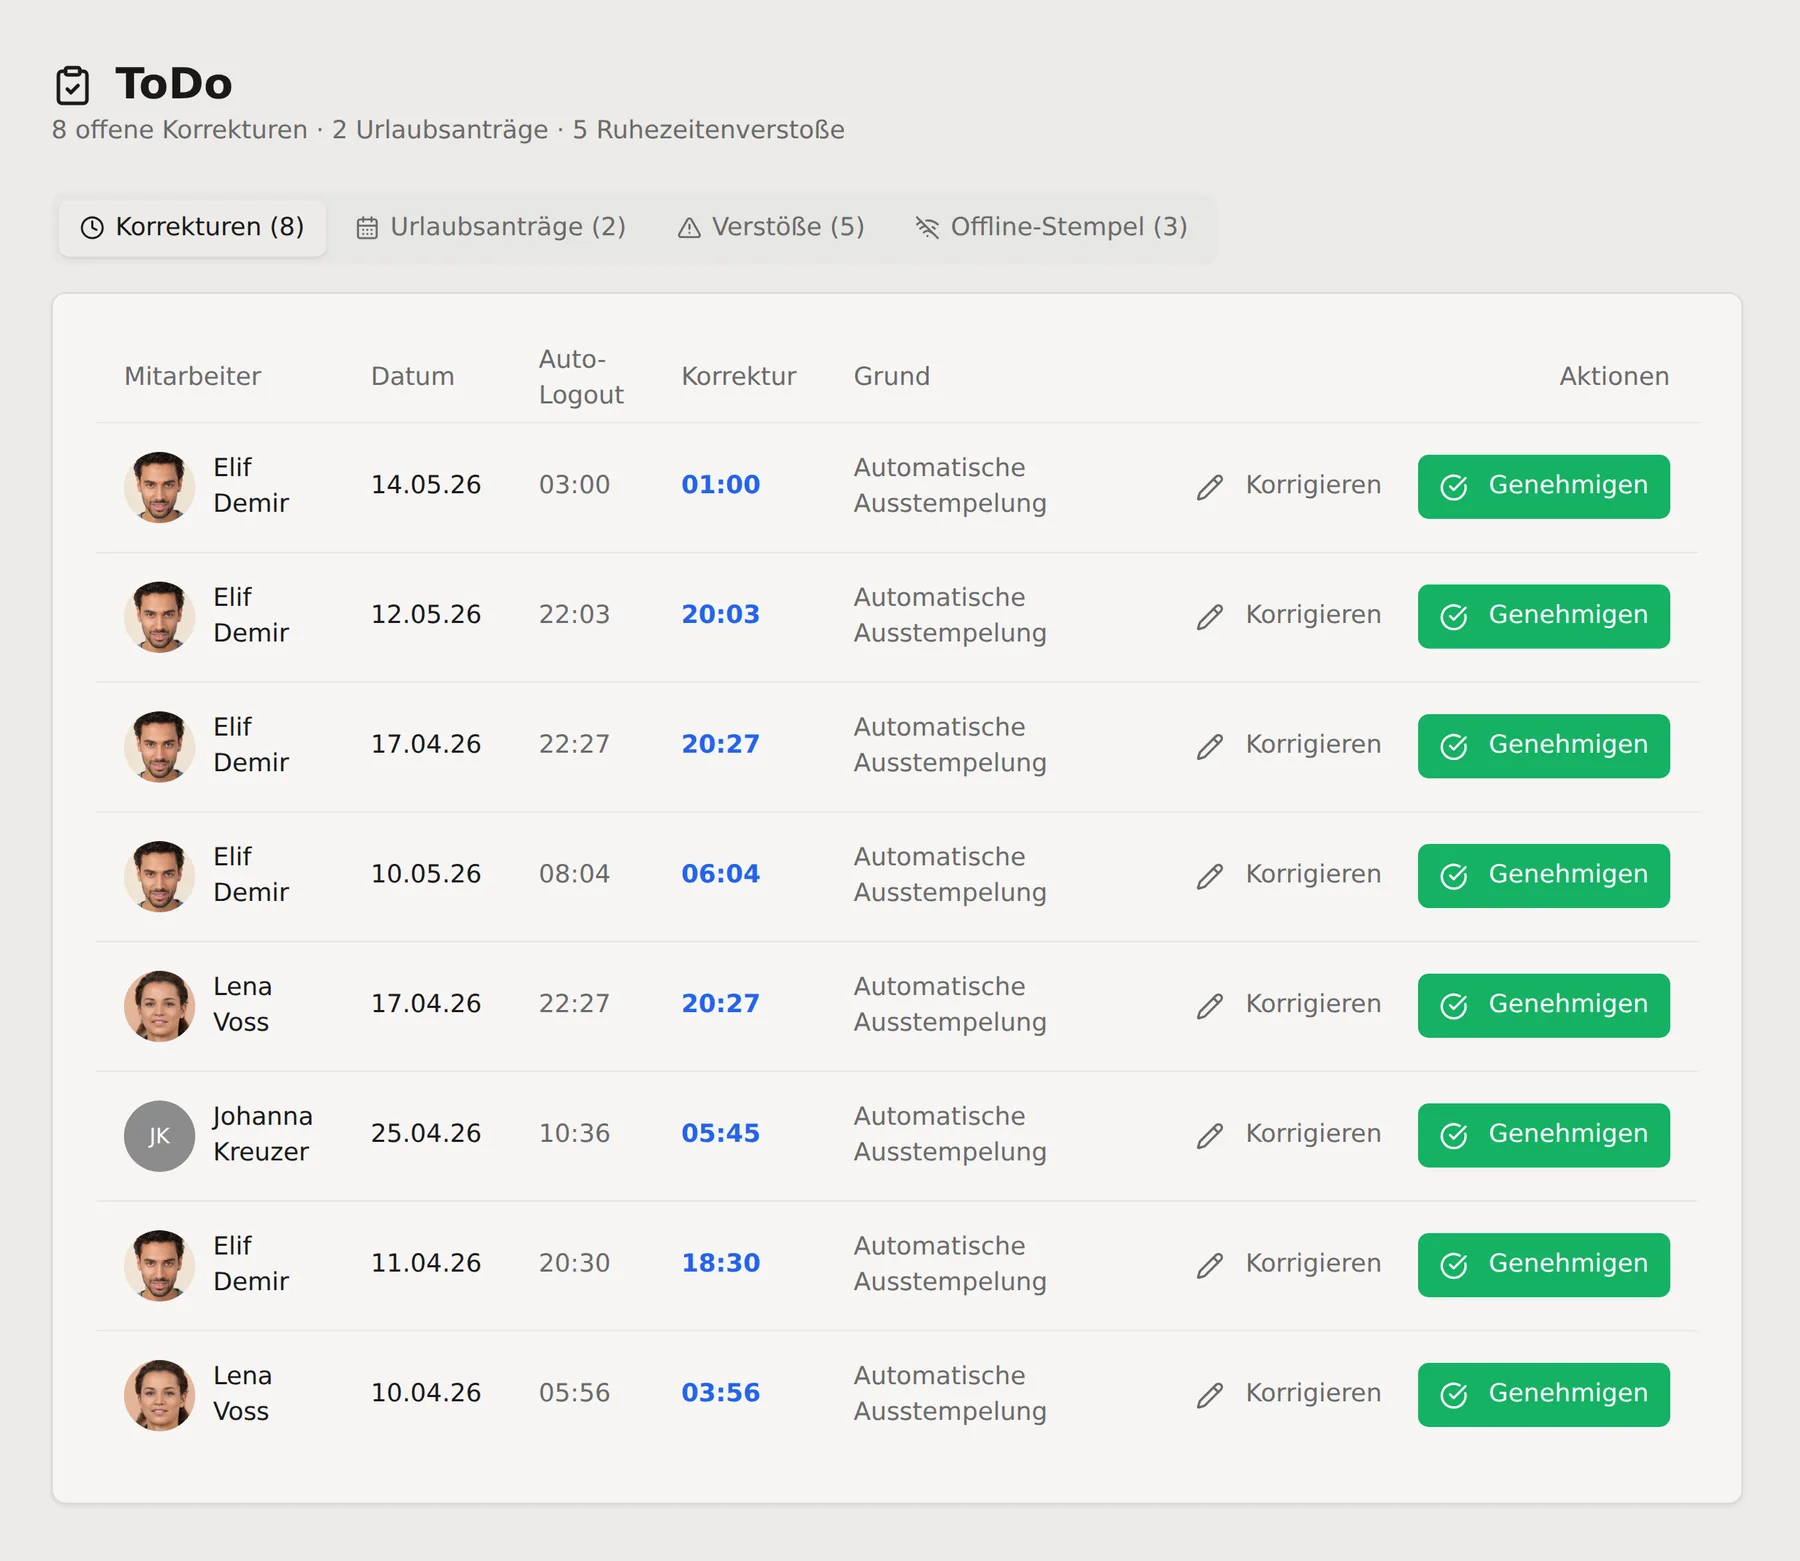Select Lena Voss's avatar in 10.04.26 row
Image resolution: width=1800 pixels, height=1561 pixels.
[x=159, y=1395]
